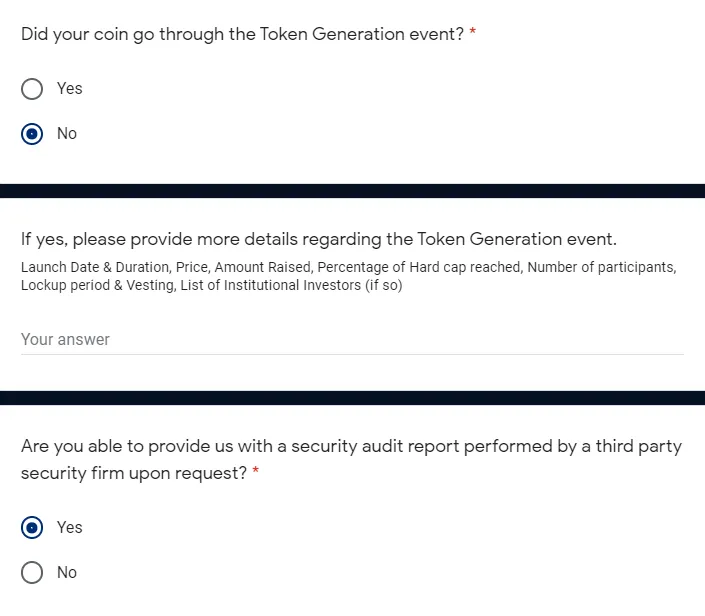Click red asterisk beside Token Generation event question

473,34
